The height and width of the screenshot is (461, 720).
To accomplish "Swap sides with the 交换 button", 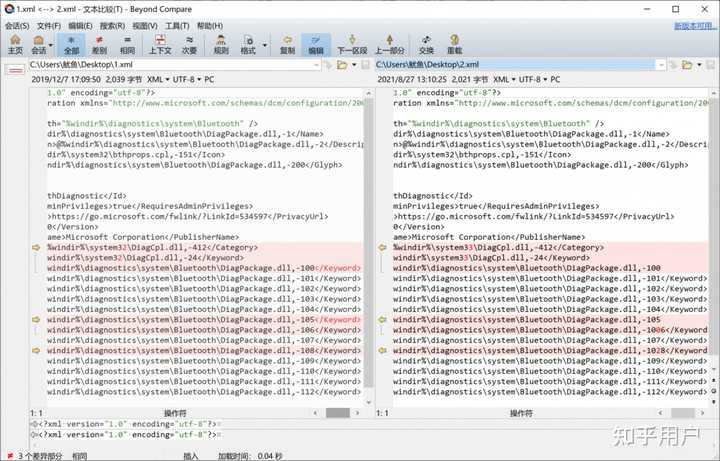I will tap(426, 45).
